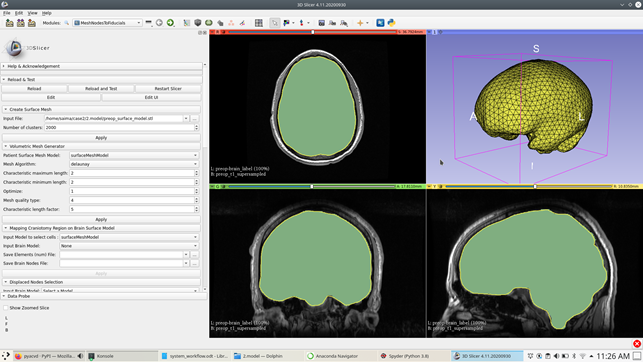Open the Markups module icon
643x362 pixels.
pyautogui.click(x=231, y=23)
